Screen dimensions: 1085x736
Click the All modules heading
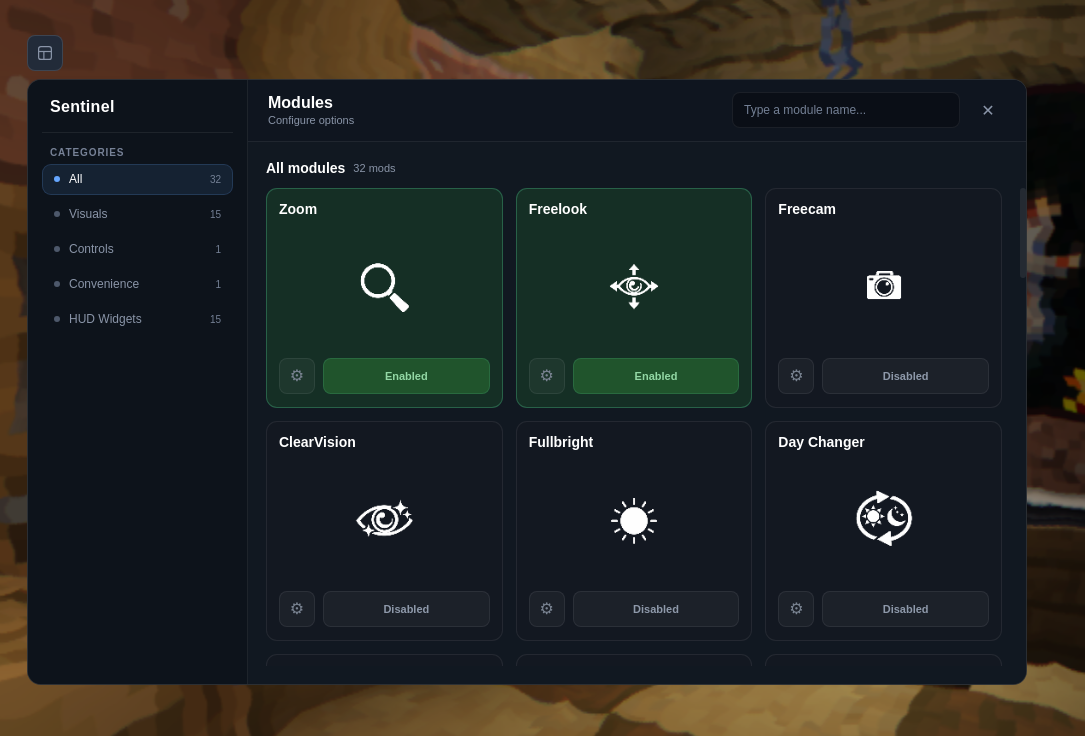(305, 168)
